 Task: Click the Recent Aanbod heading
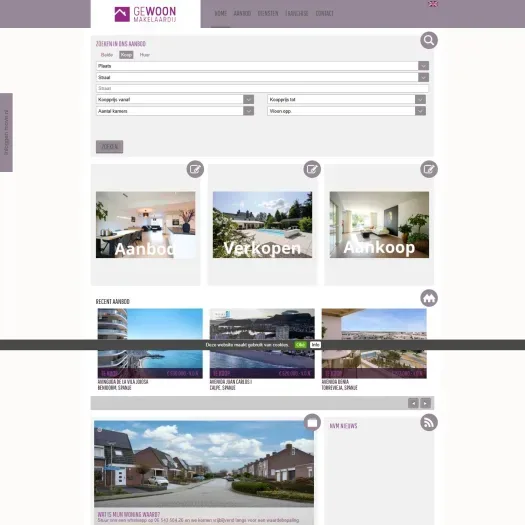coord(112,302)
